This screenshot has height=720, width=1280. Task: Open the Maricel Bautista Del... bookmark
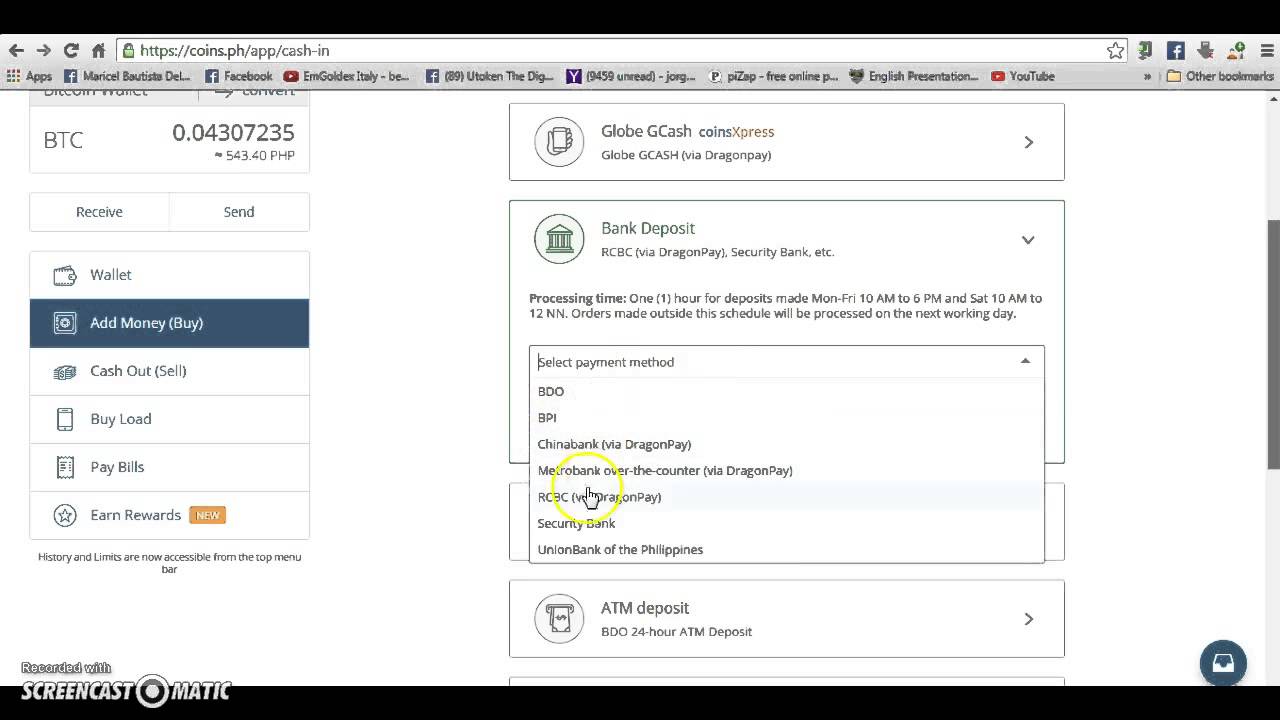tap(127, 76)
